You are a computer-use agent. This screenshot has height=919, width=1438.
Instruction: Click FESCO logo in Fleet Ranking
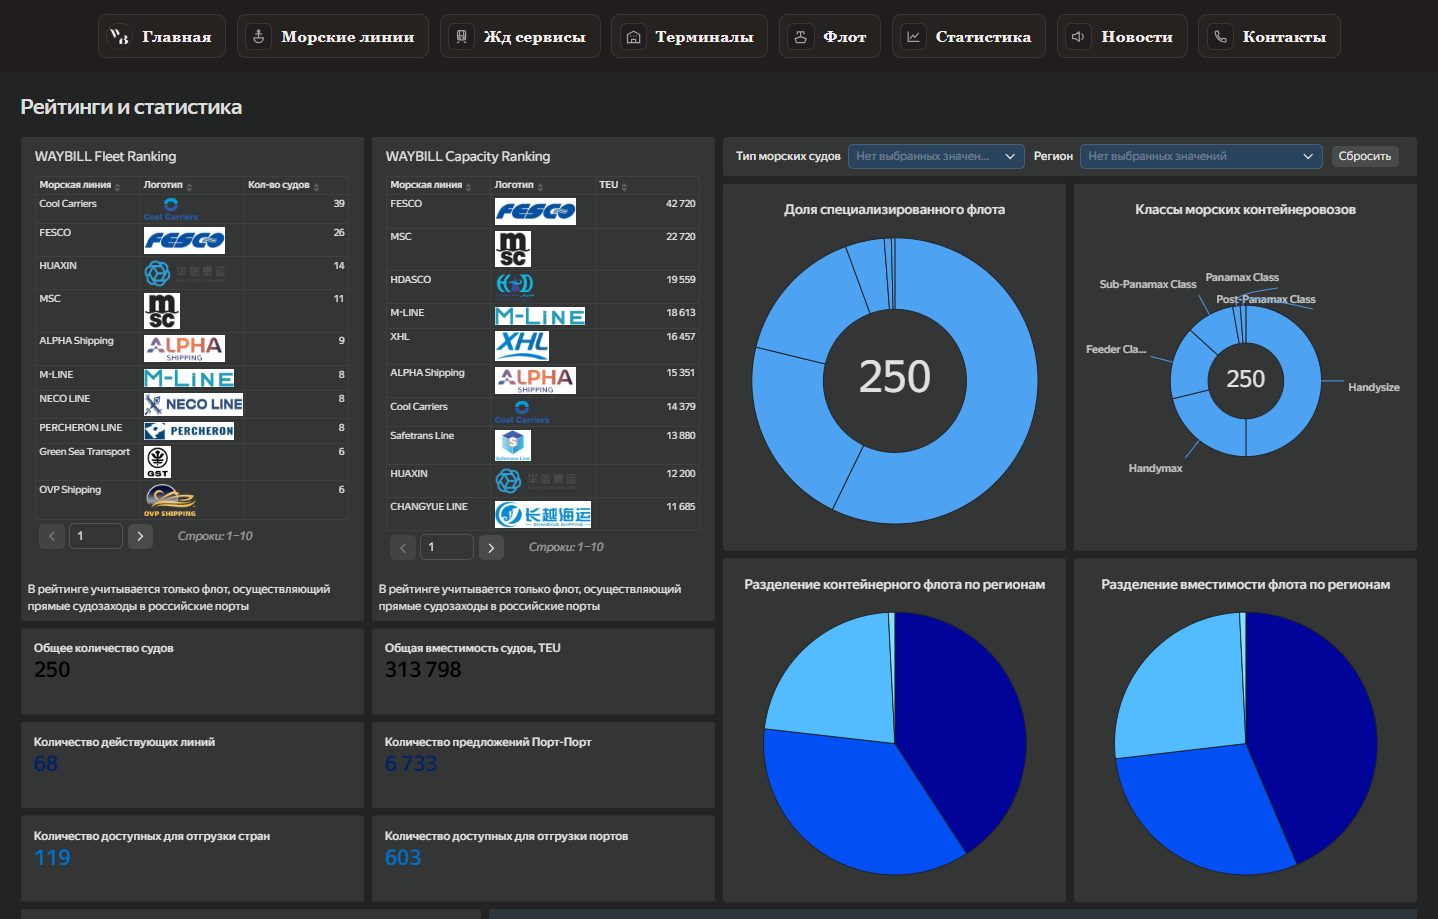[x=184, y=240]
